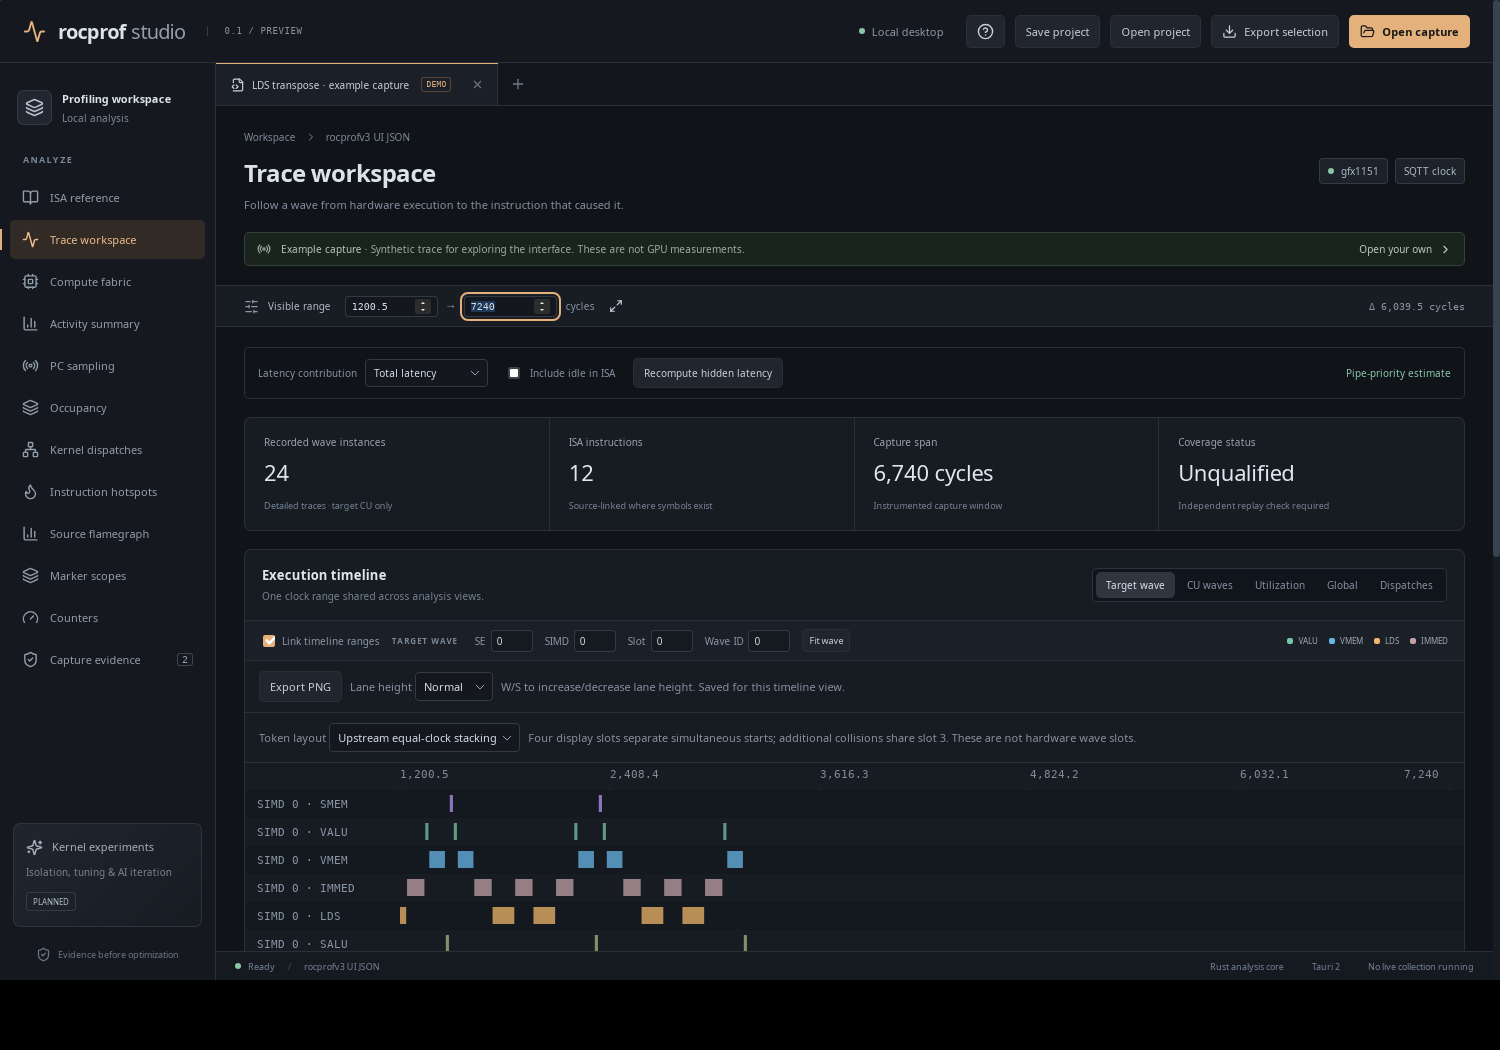The width and height of the screenshot is (1500, 1050).
Task: Show Occupancy view
Action: tap(107, 408)
